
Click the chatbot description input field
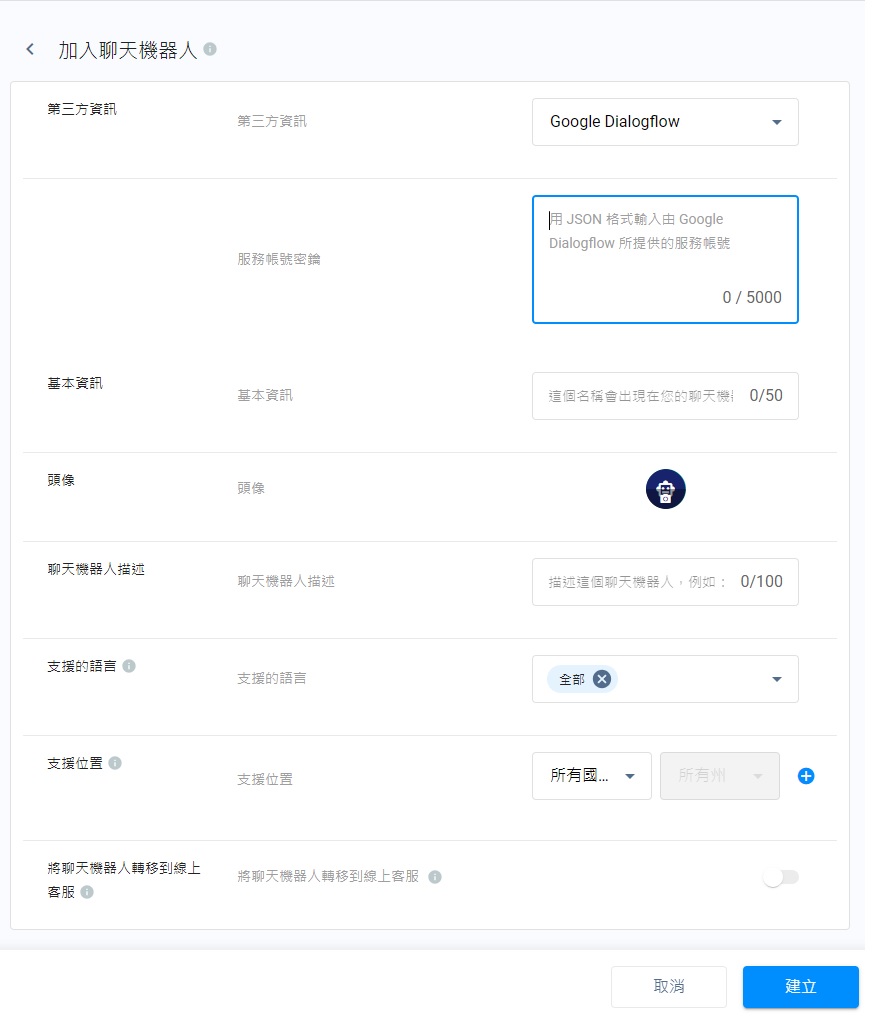coord(665,582)
